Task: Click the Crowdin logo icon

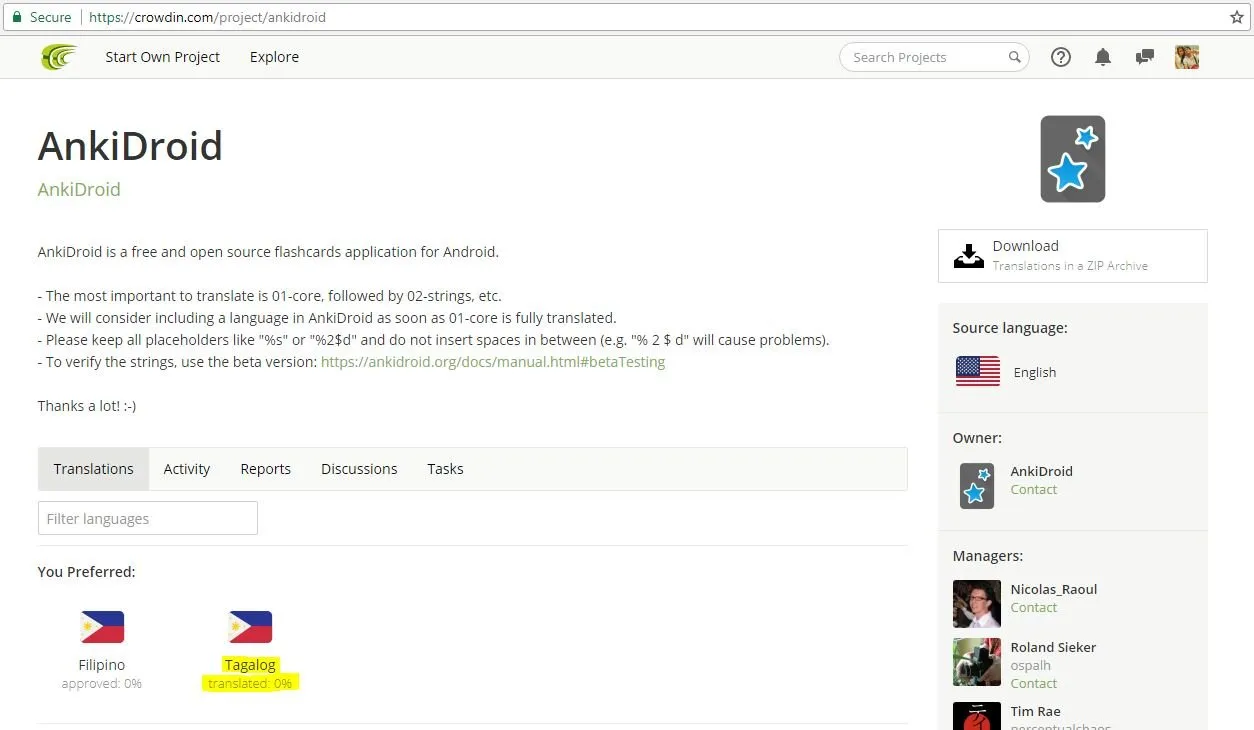Action: coord(59,57)
